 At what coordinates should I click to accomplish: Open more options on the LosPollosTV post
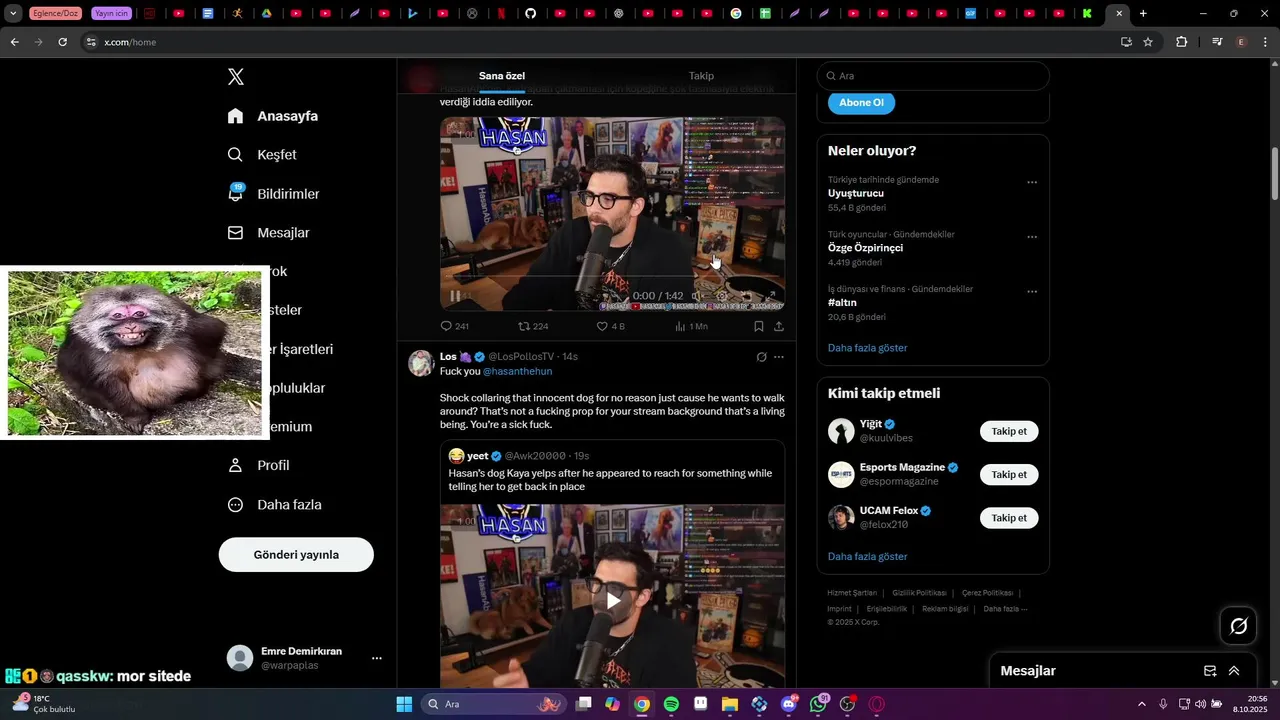[779, 357]
